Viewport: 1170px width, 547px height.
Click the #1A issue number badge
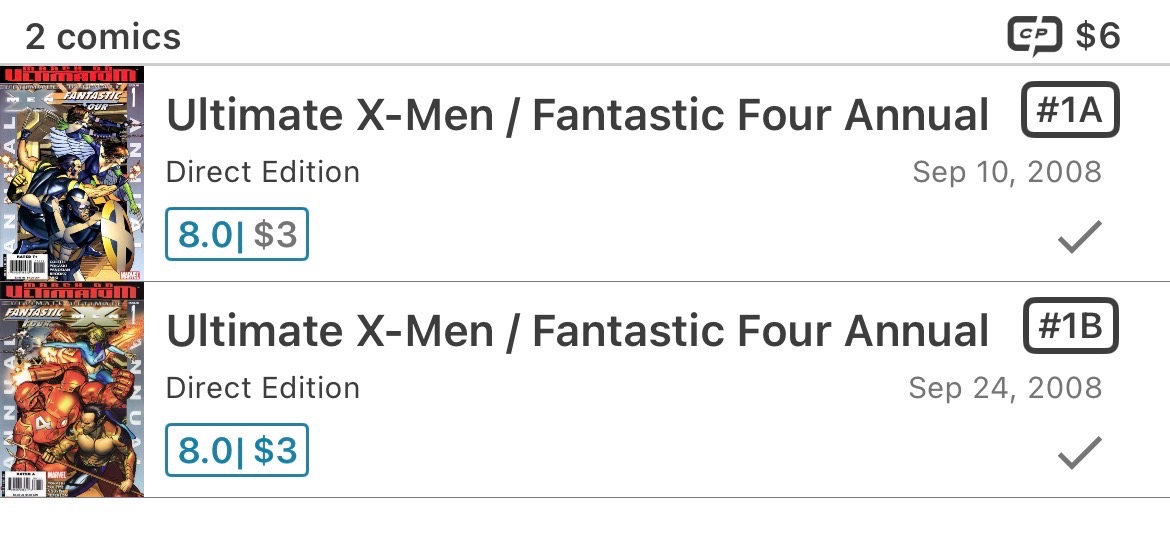(1069, 112)
